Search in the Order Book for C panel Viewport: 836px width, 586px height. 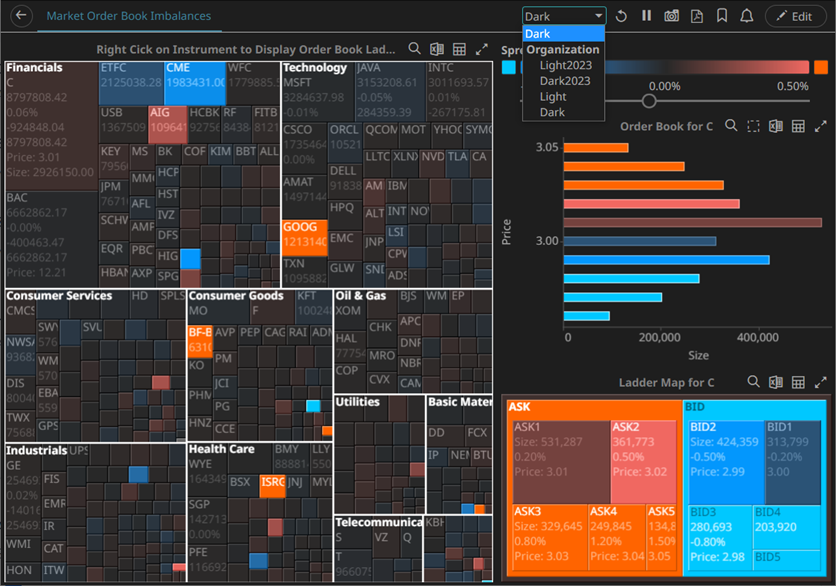click(731, 125)
